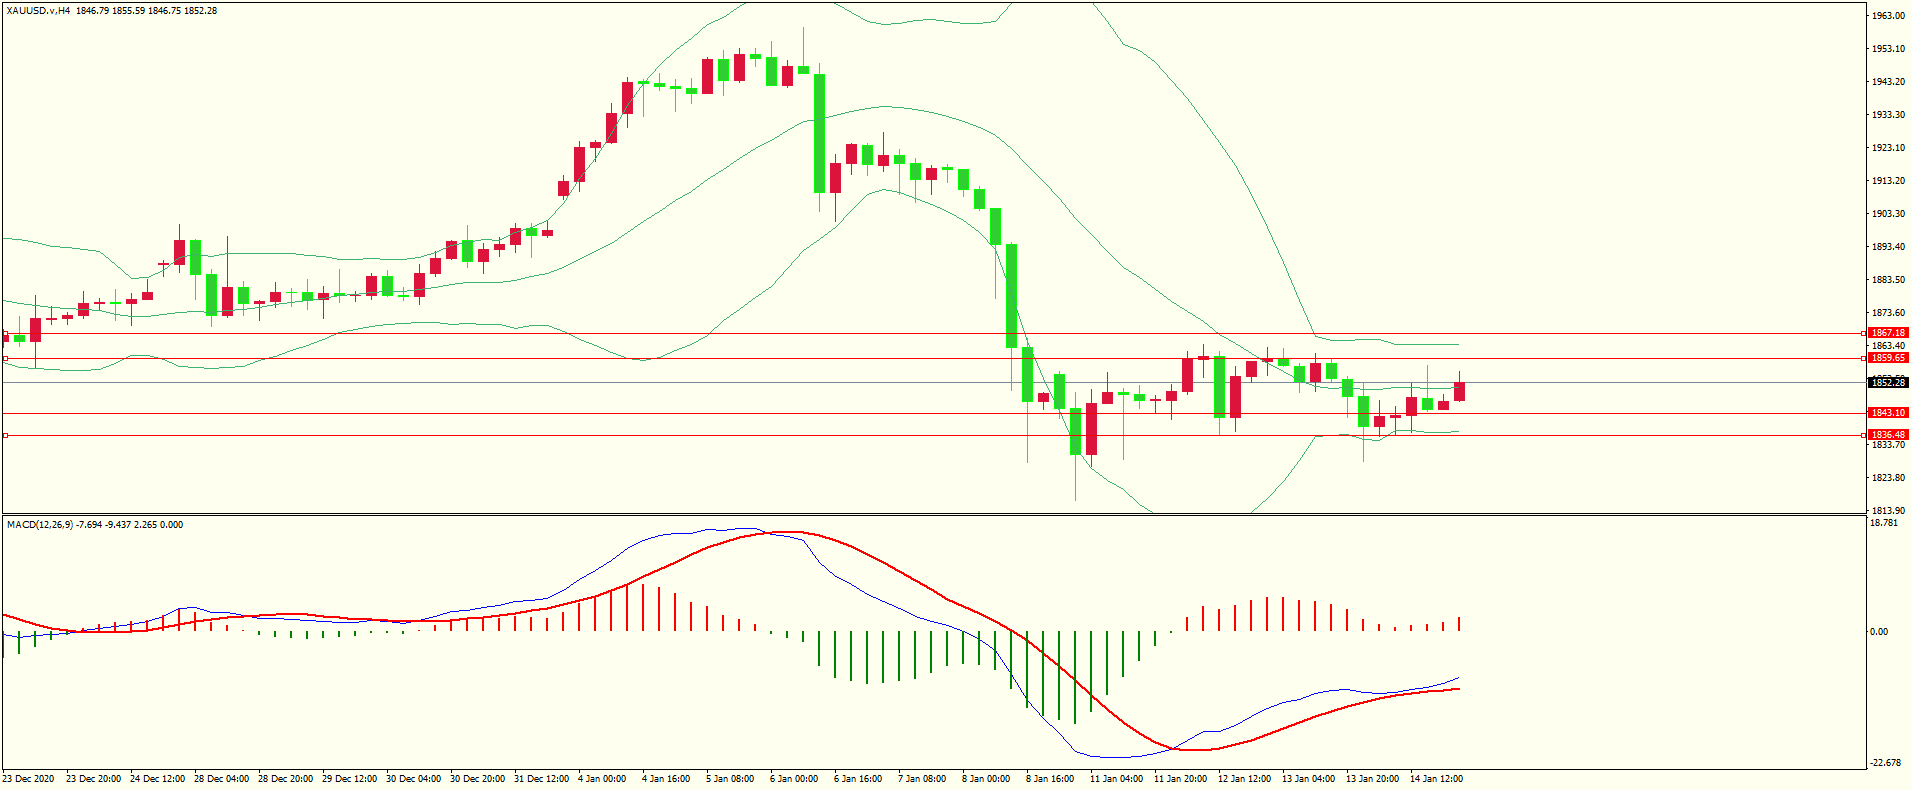Viewport: 1912px width, 790px height.
Task: Click the -22.678 MACD scale bottom value
Action: click(x=1885, y=763)
